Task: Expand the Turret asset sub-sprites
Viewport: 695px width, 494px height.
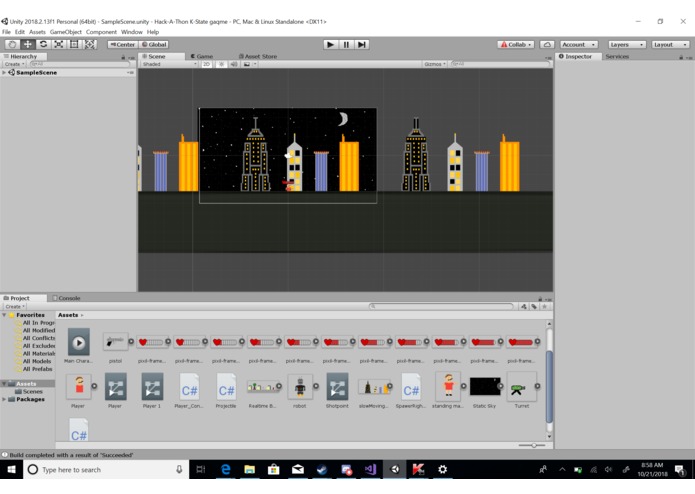Action: (537, 386)
